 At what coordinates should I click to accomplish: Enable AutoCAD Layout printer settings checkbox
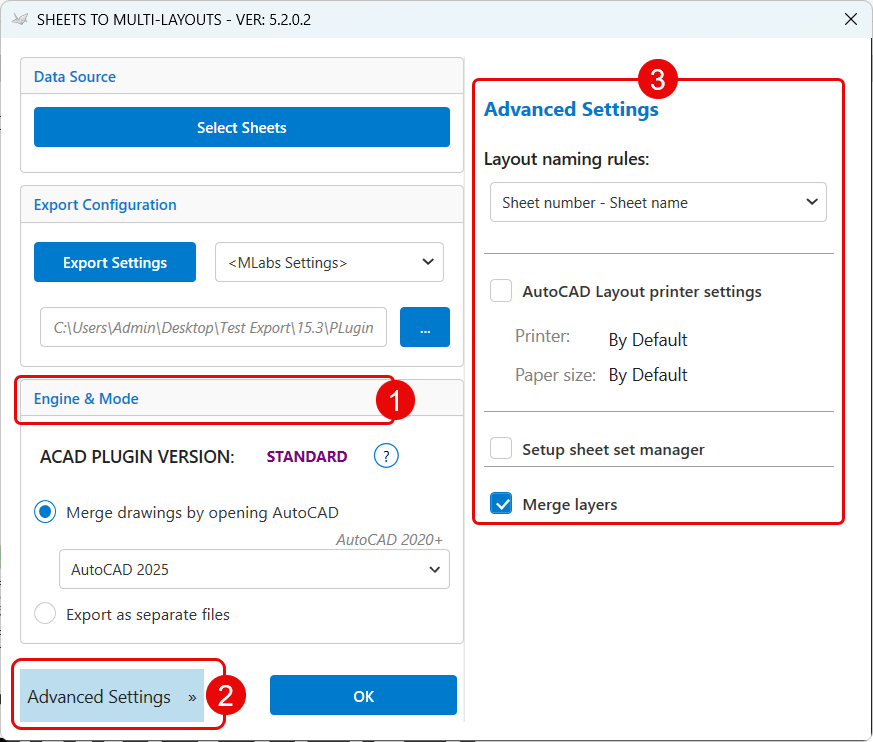click(x=501, y=292)
